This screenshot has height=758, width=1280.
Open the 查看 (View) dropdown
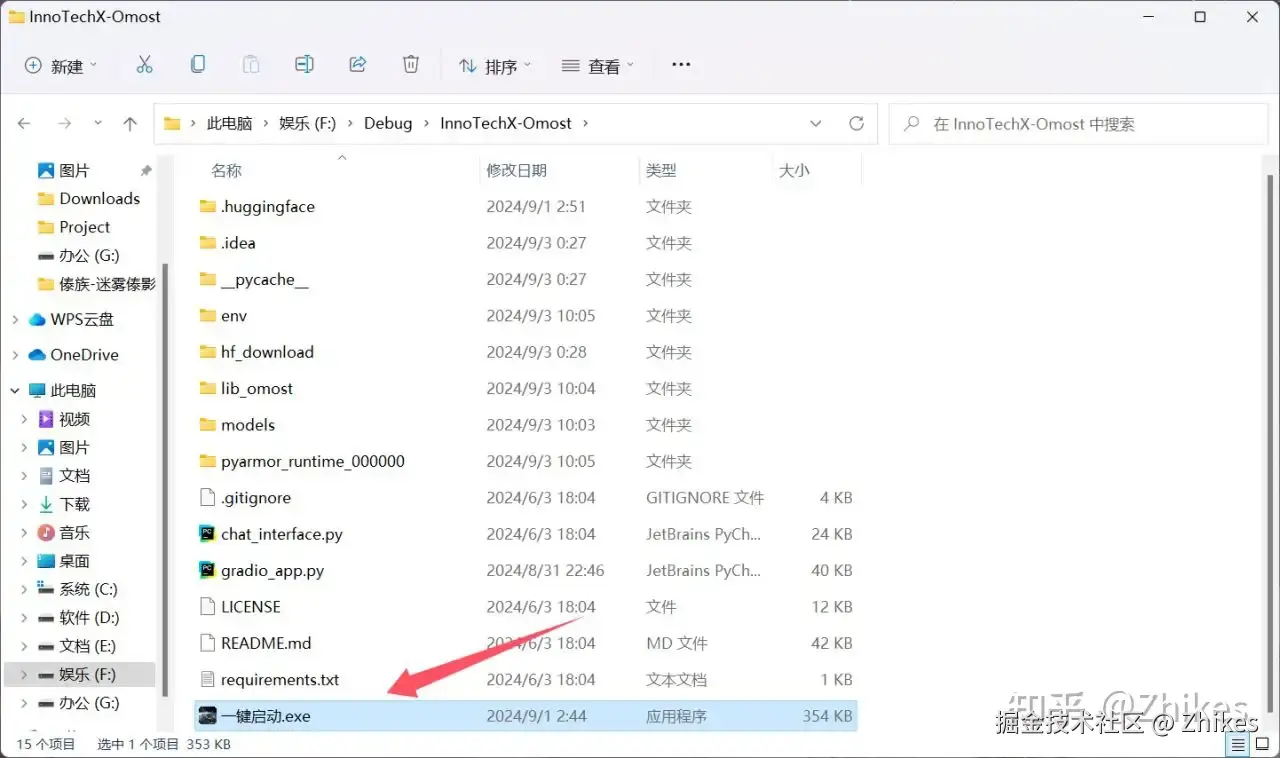[598, 66]
